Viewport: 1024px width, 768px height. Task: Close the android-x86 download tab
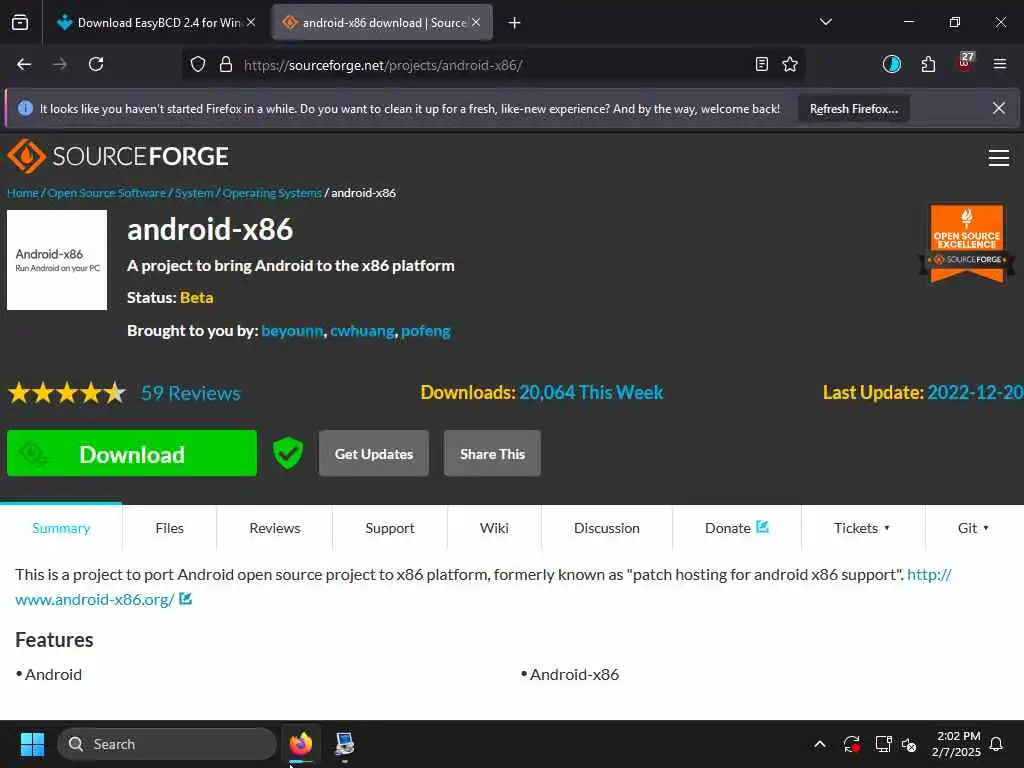[476, 23]
